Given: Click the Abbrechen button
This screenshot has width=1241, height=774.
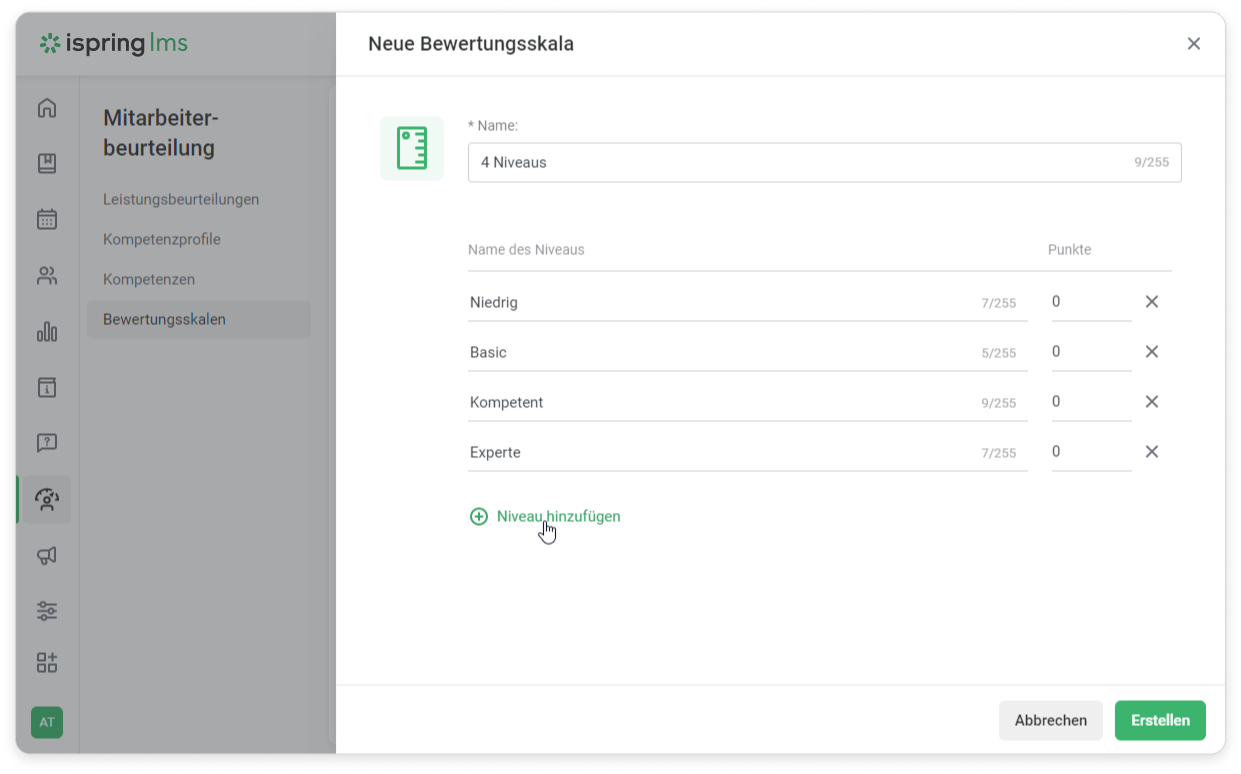Looking at the screenshot, I should tap(1050, 720).
